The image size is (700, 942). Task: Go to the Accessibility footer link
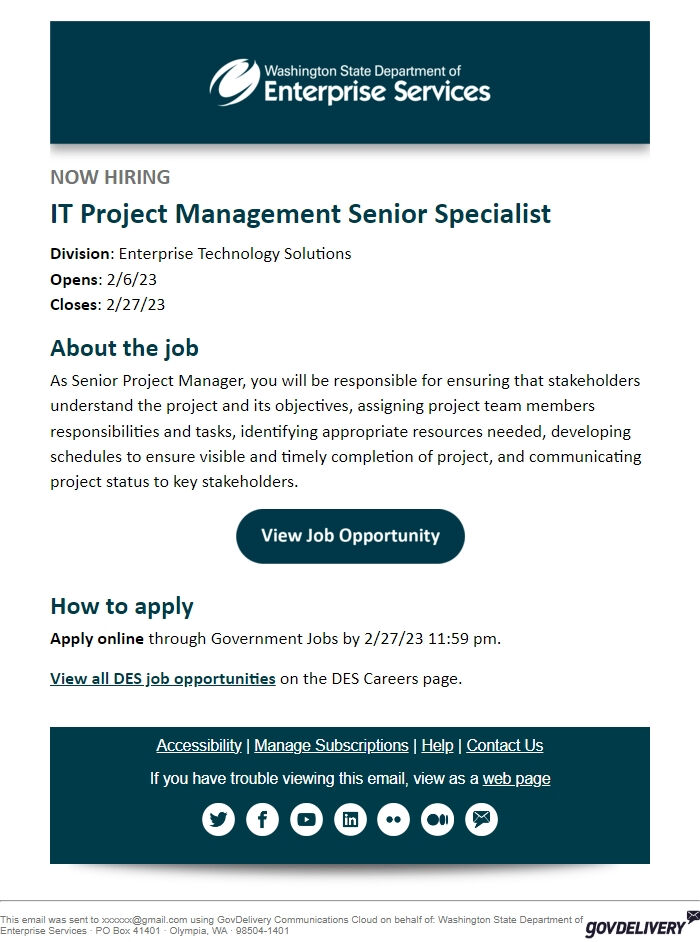199,746
